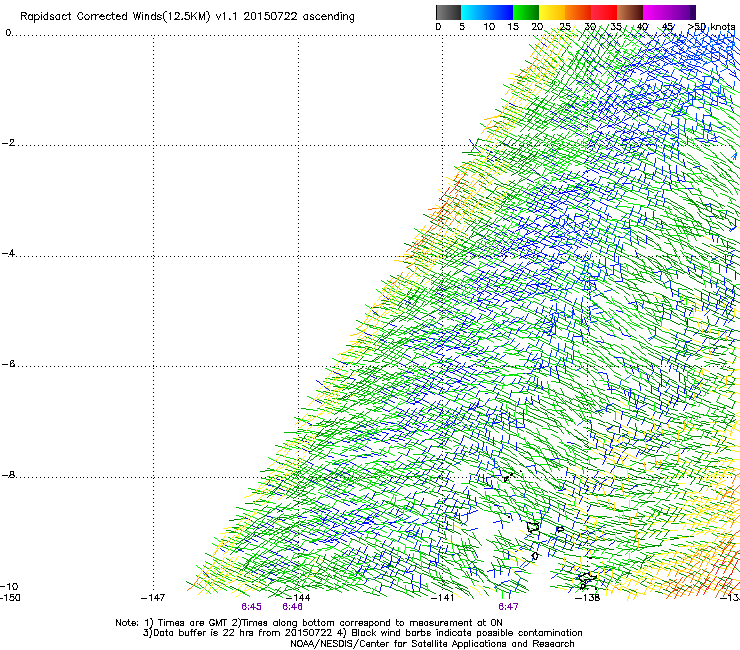Click the largest island outline near -9 latitude
Image resolution: width=740 pixels, height=650 pixels.
533,527
